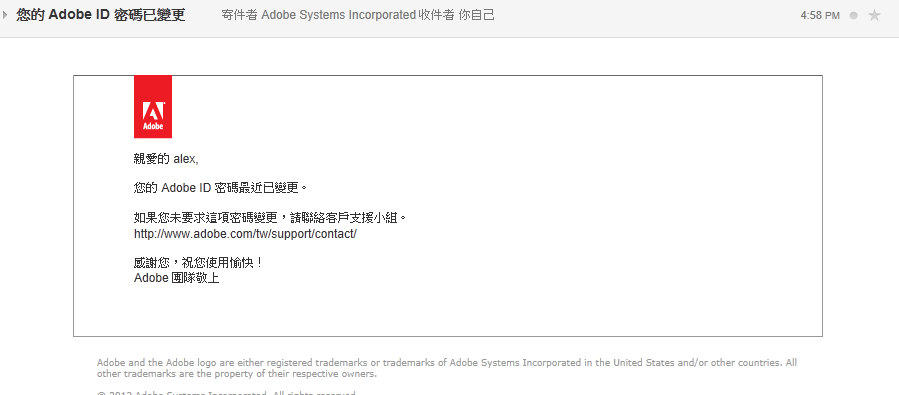Click the subject 您的 Adobe ID 密碼已變更
Image resolution: width=899 pixels, height=395 pixels.
click(x=101, y=15)
